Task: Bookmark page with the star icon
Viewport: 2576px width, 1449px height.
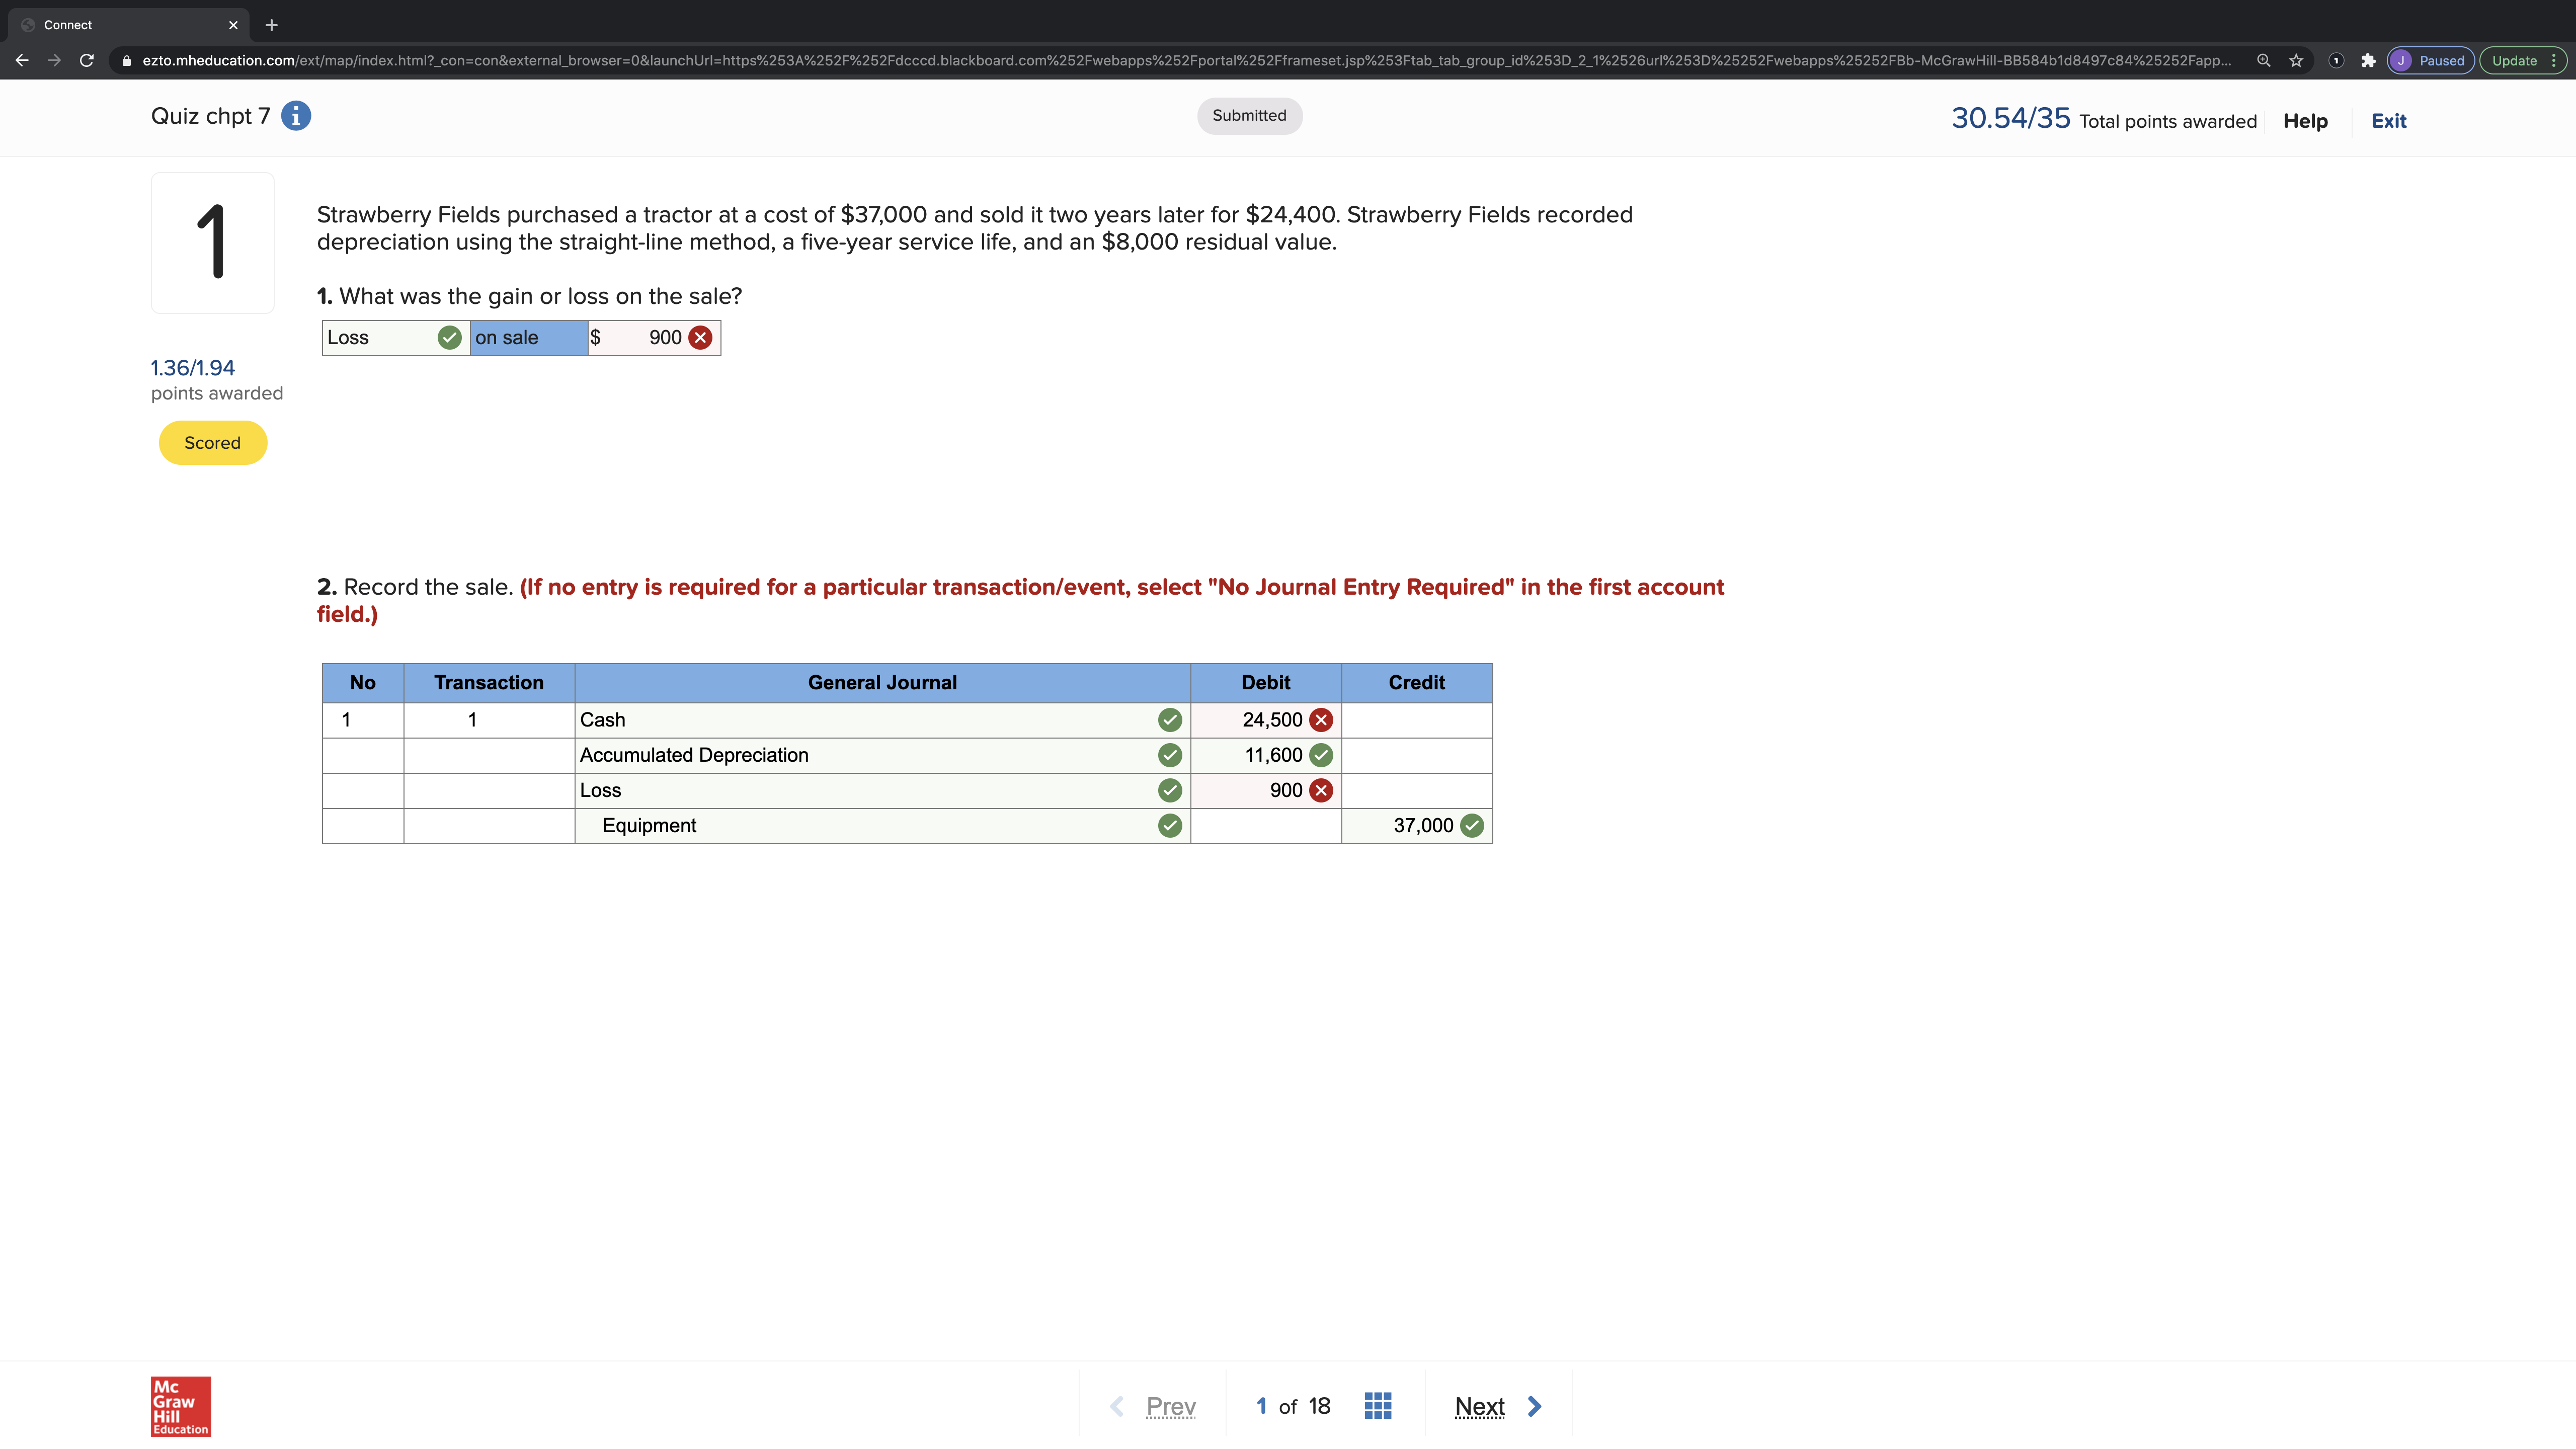Action: pos(2296,60)
